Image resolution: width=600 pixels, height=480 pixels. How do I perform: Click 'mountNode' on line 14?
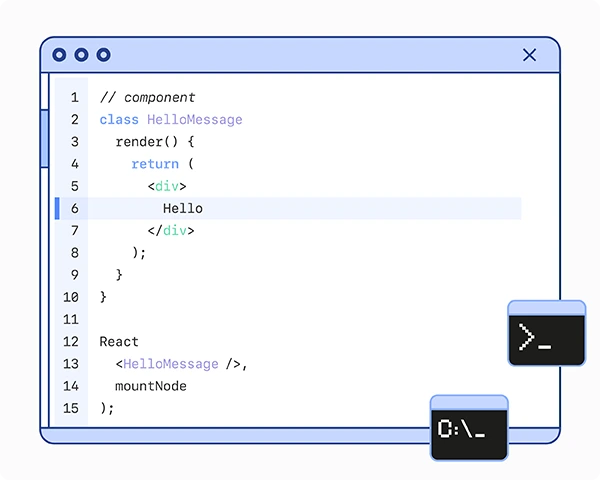click(151, 386)
